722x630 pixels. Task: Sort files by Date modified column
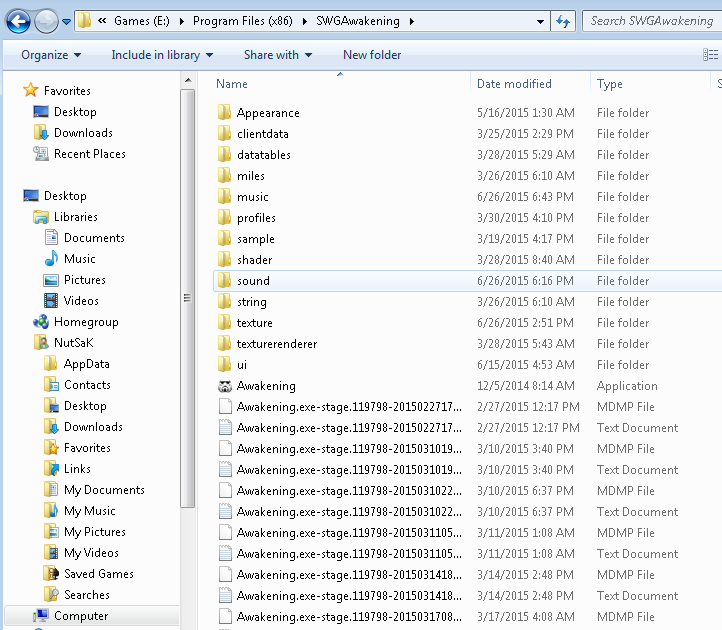514,84
